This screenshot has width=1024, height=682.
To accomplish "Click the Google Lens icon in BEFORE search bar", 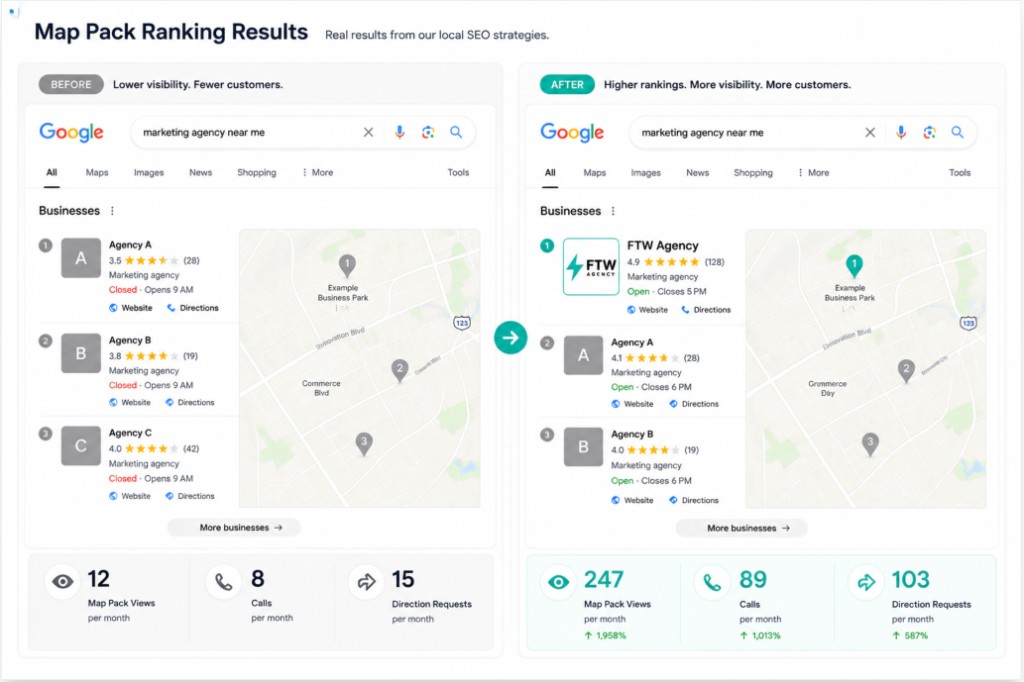I will pyautogui.click(x=428, y=133).
